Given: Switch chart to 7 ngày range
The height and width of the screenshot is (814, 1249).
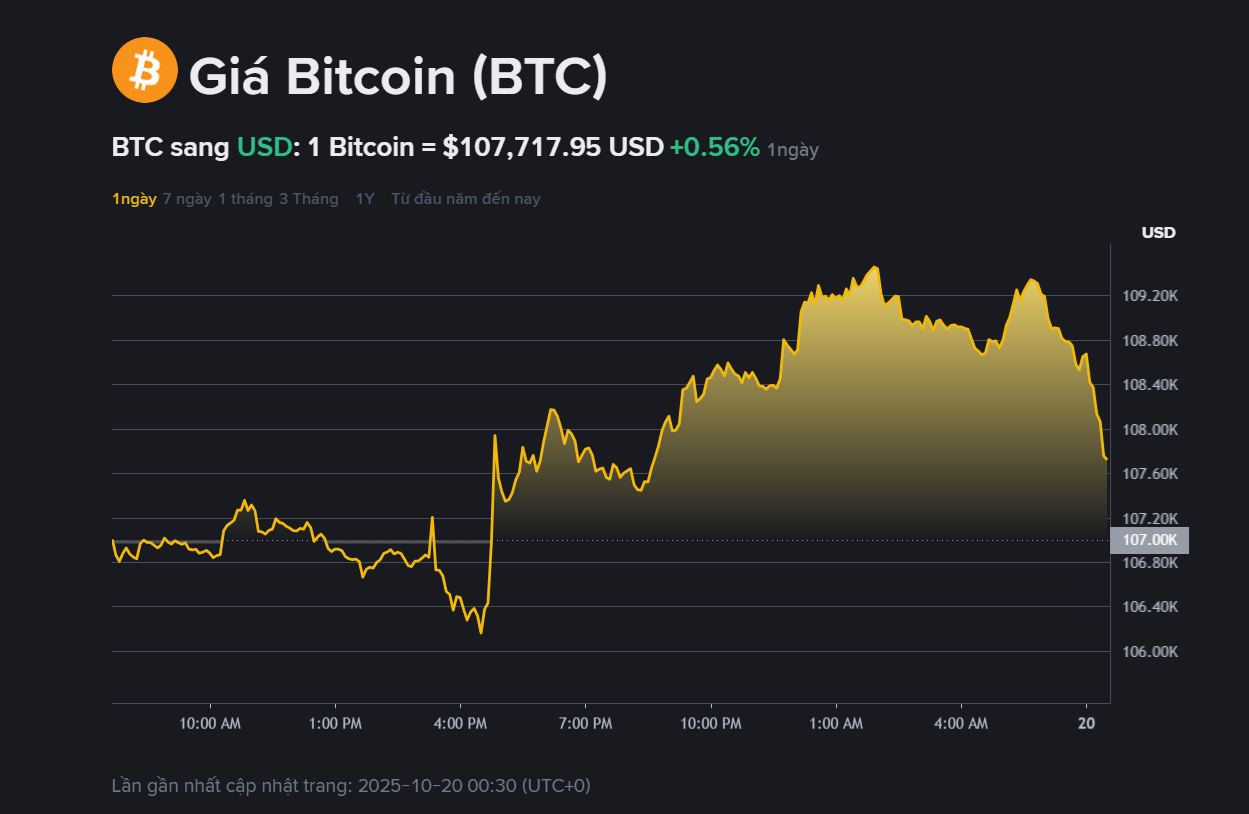Looking at the screenshot, I should 187,199.
